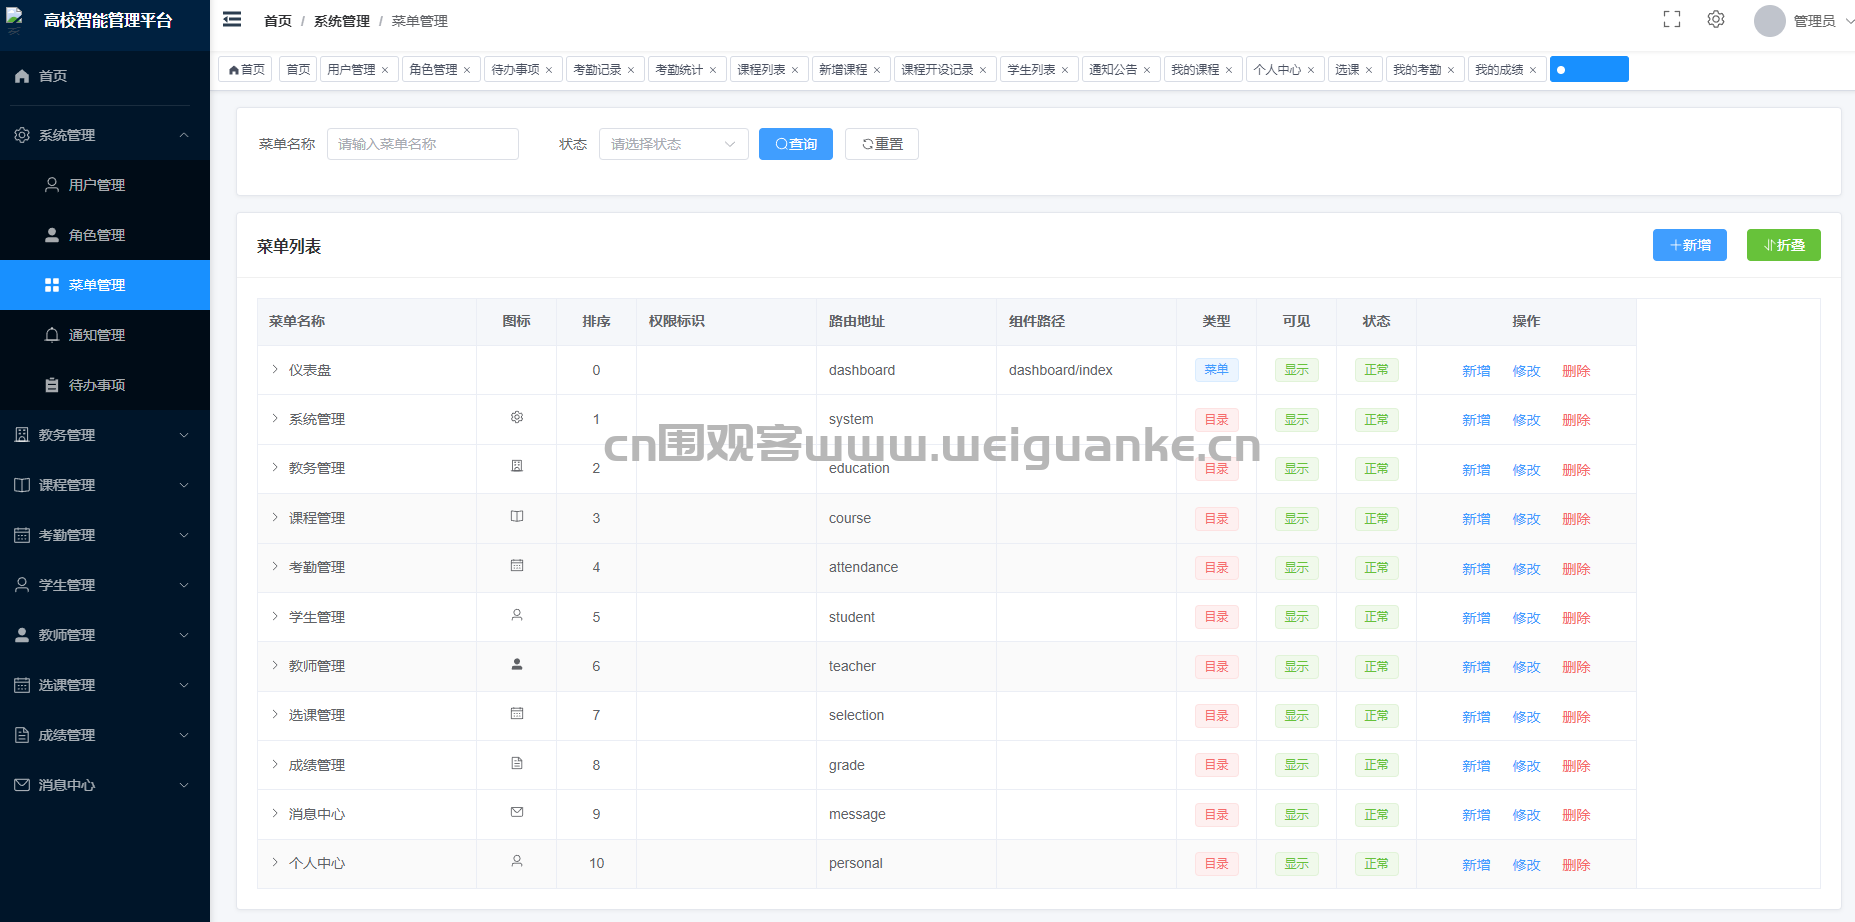Click the 菜单名称 input field
The width and height of the screenshot is (1855, 922).
click(x=422, y=143)
